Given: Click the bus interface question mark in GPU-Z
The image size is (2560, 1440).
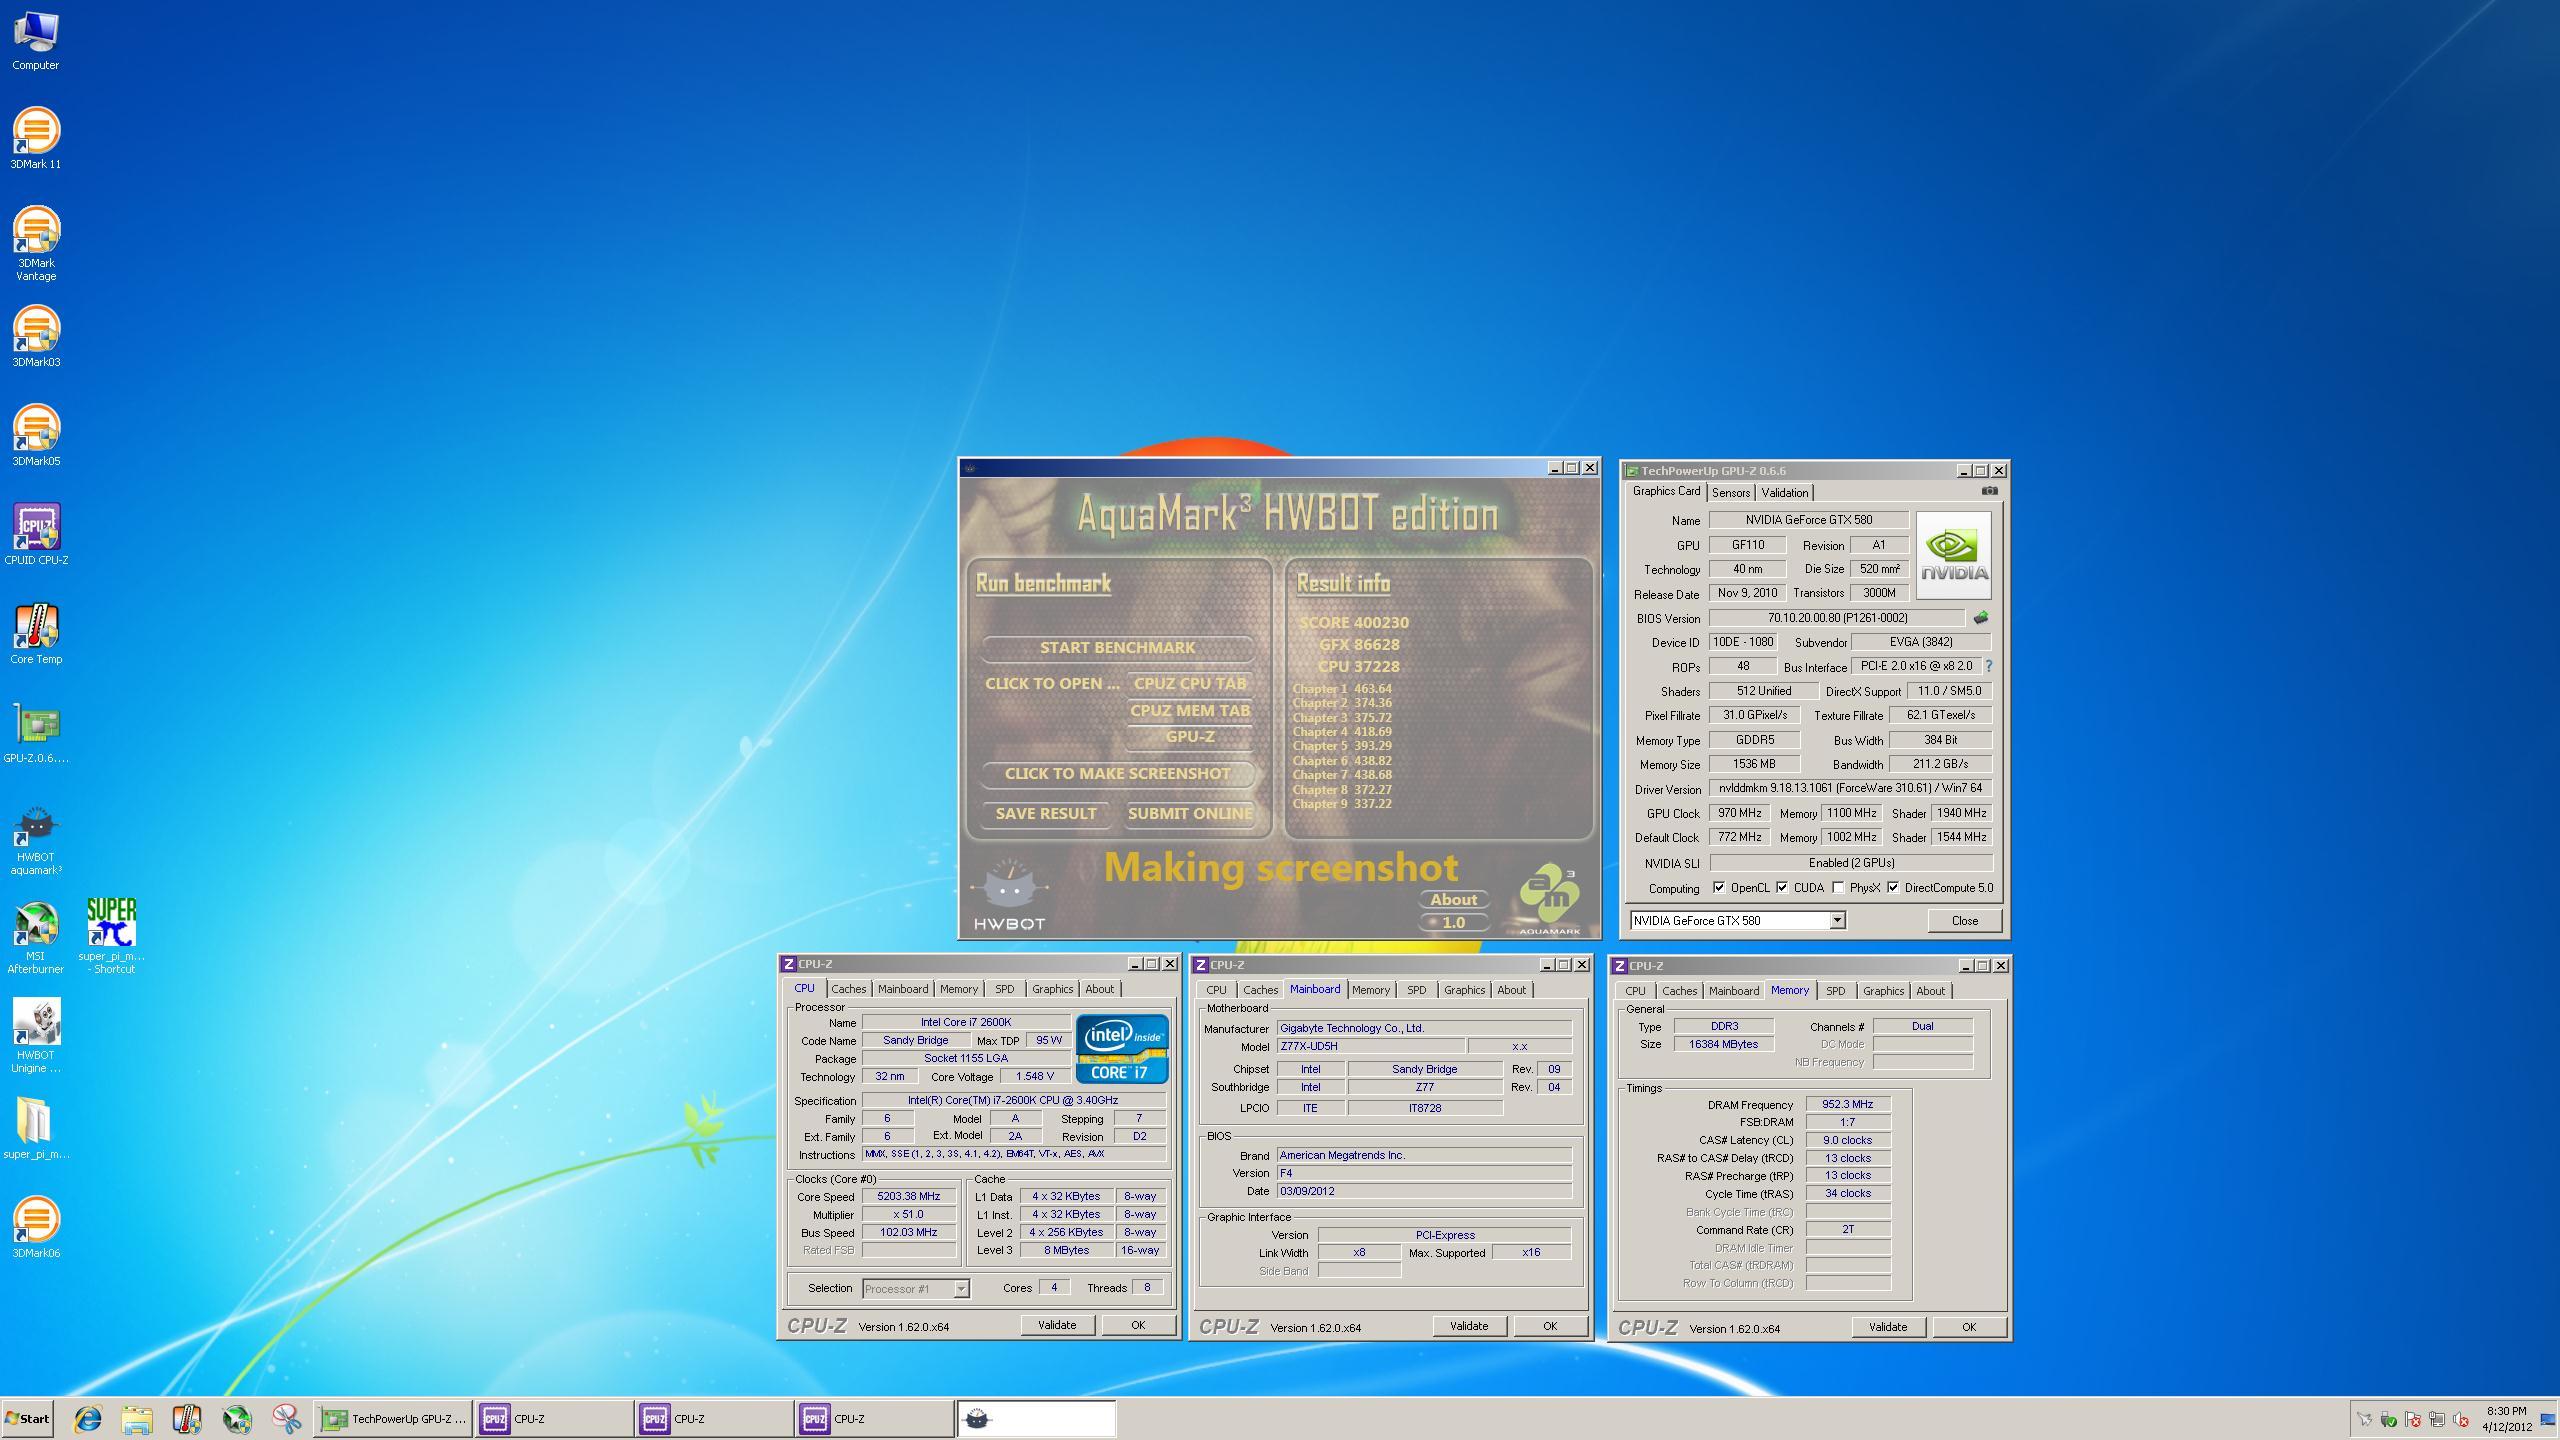Looking at the screenshot, I should tap(1988, 666).
